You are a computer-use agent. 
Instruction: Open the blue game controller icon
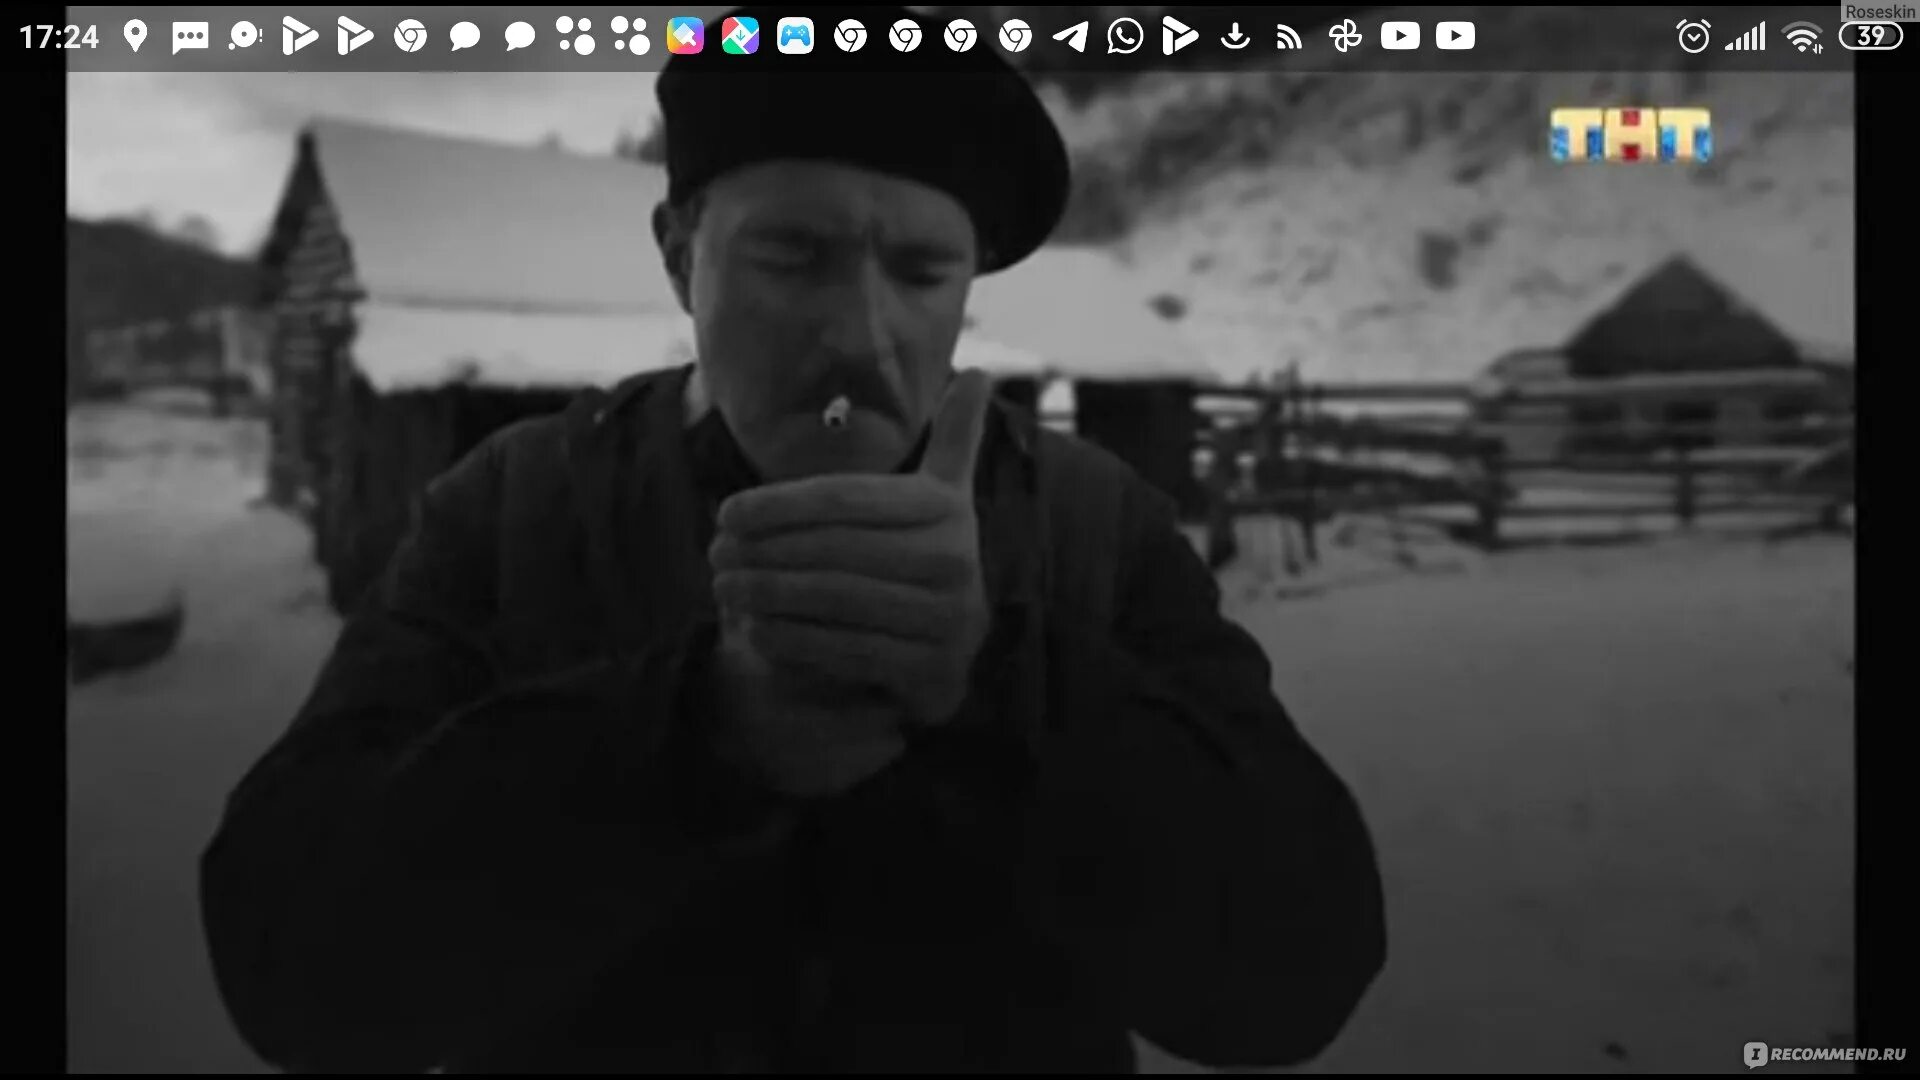(795, 37)
